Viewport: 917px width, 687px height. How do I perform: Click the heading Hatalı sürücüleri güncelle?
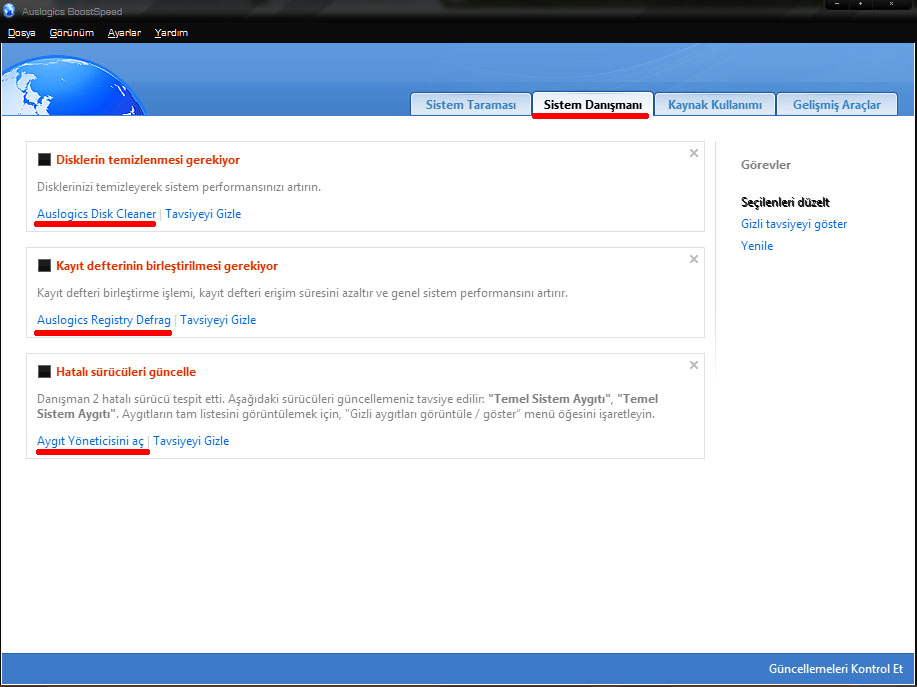[126, 371]
